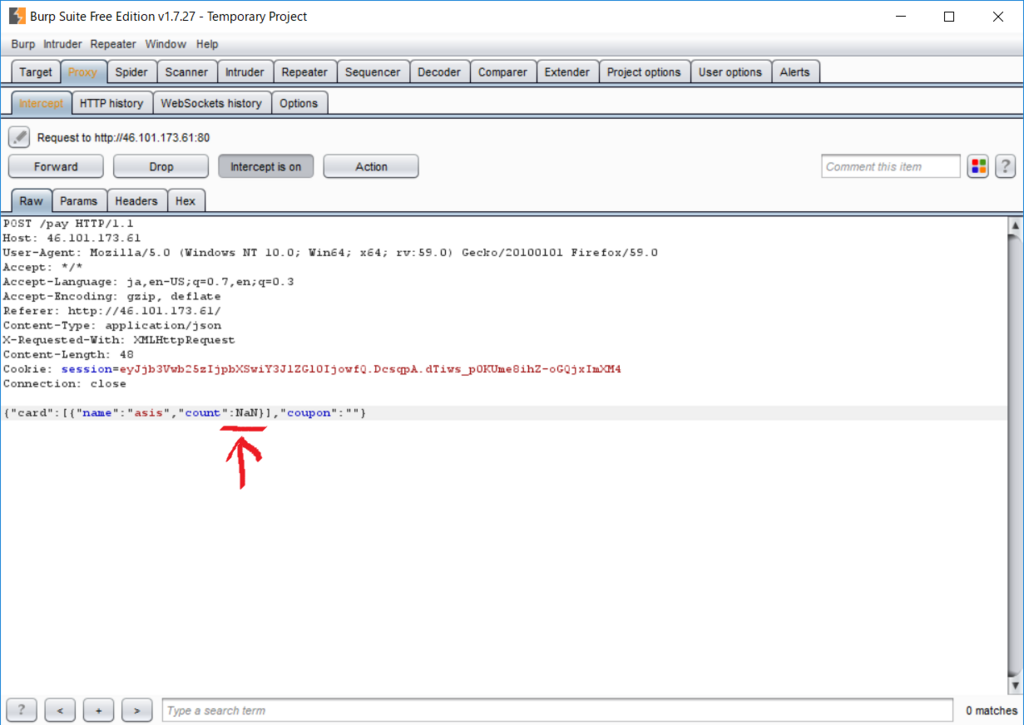Switch to the Headers view tab

(x=136, y=201)
